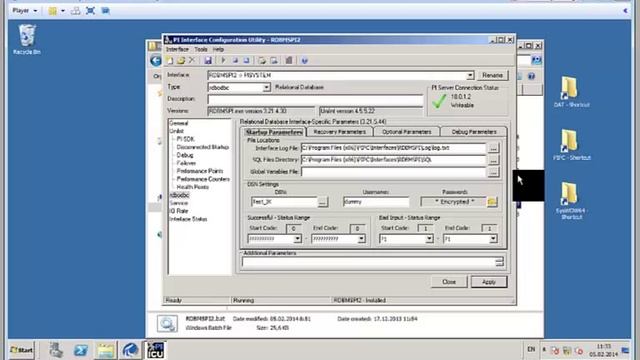
Task: Click the Delete X icon in toolbar
Action: pyautogui.click(x=192, y=61)
